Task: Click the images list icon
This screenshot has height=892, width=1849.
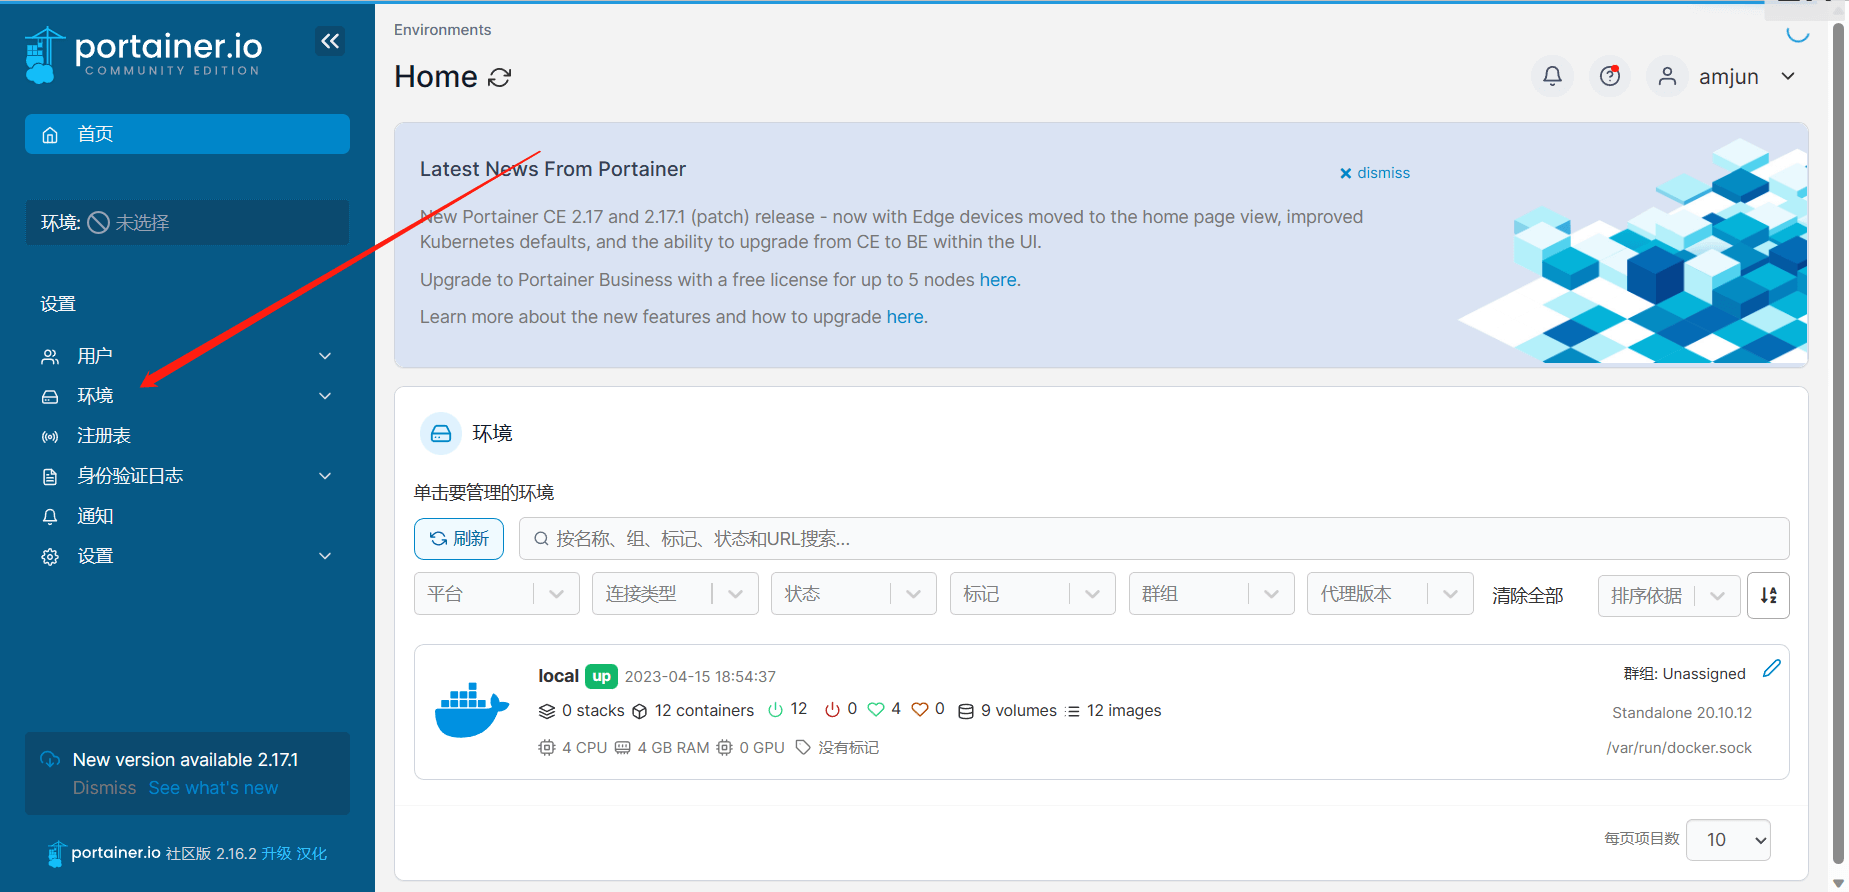Action: click(1073, 711)
